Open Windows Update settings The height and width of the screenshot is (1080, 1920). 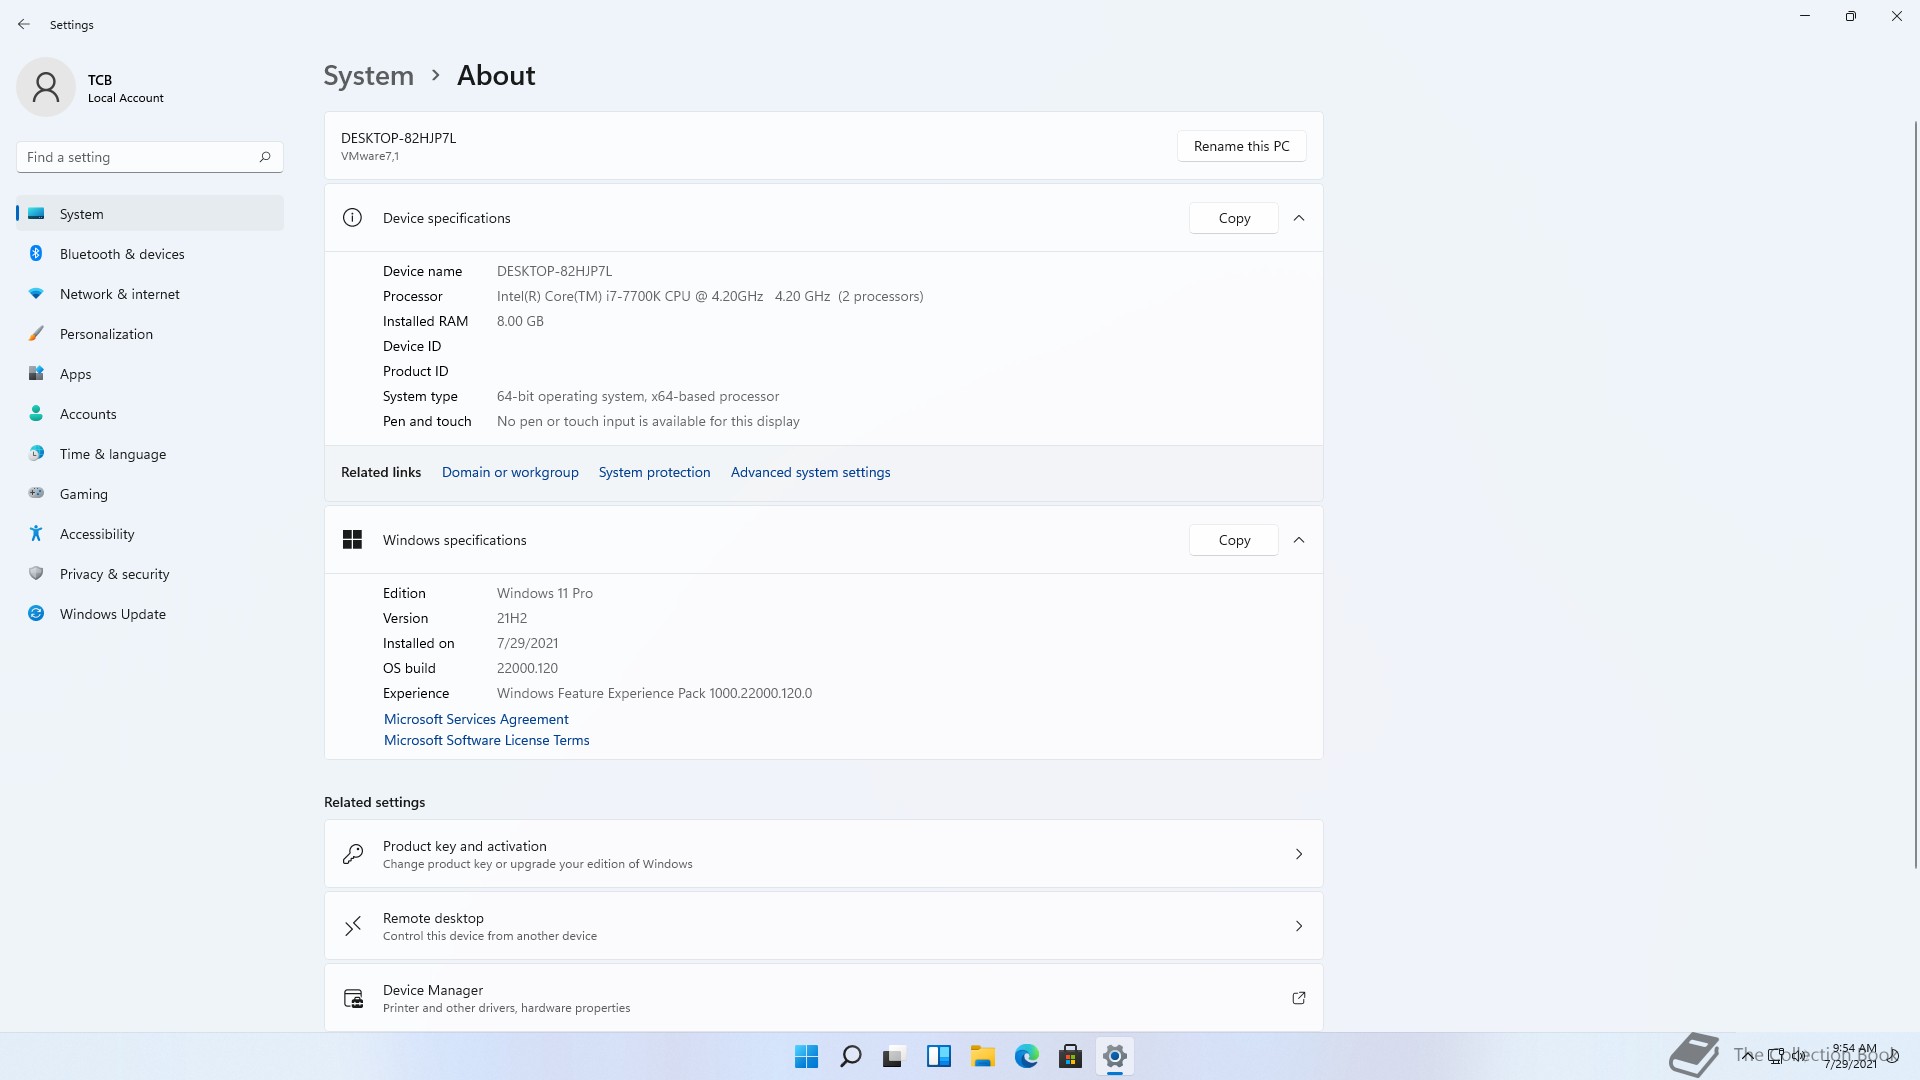pyautogui.click(x=150, y=614)
